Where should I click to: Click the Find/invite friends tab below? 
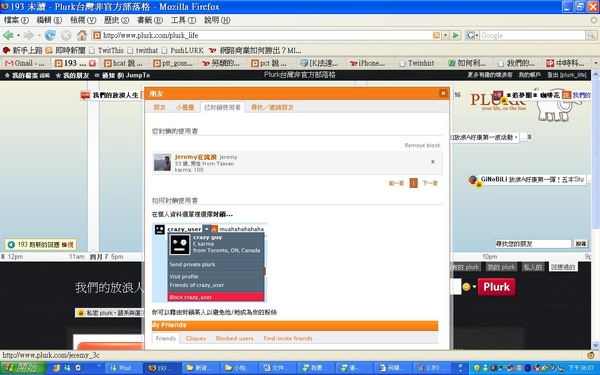288,338
